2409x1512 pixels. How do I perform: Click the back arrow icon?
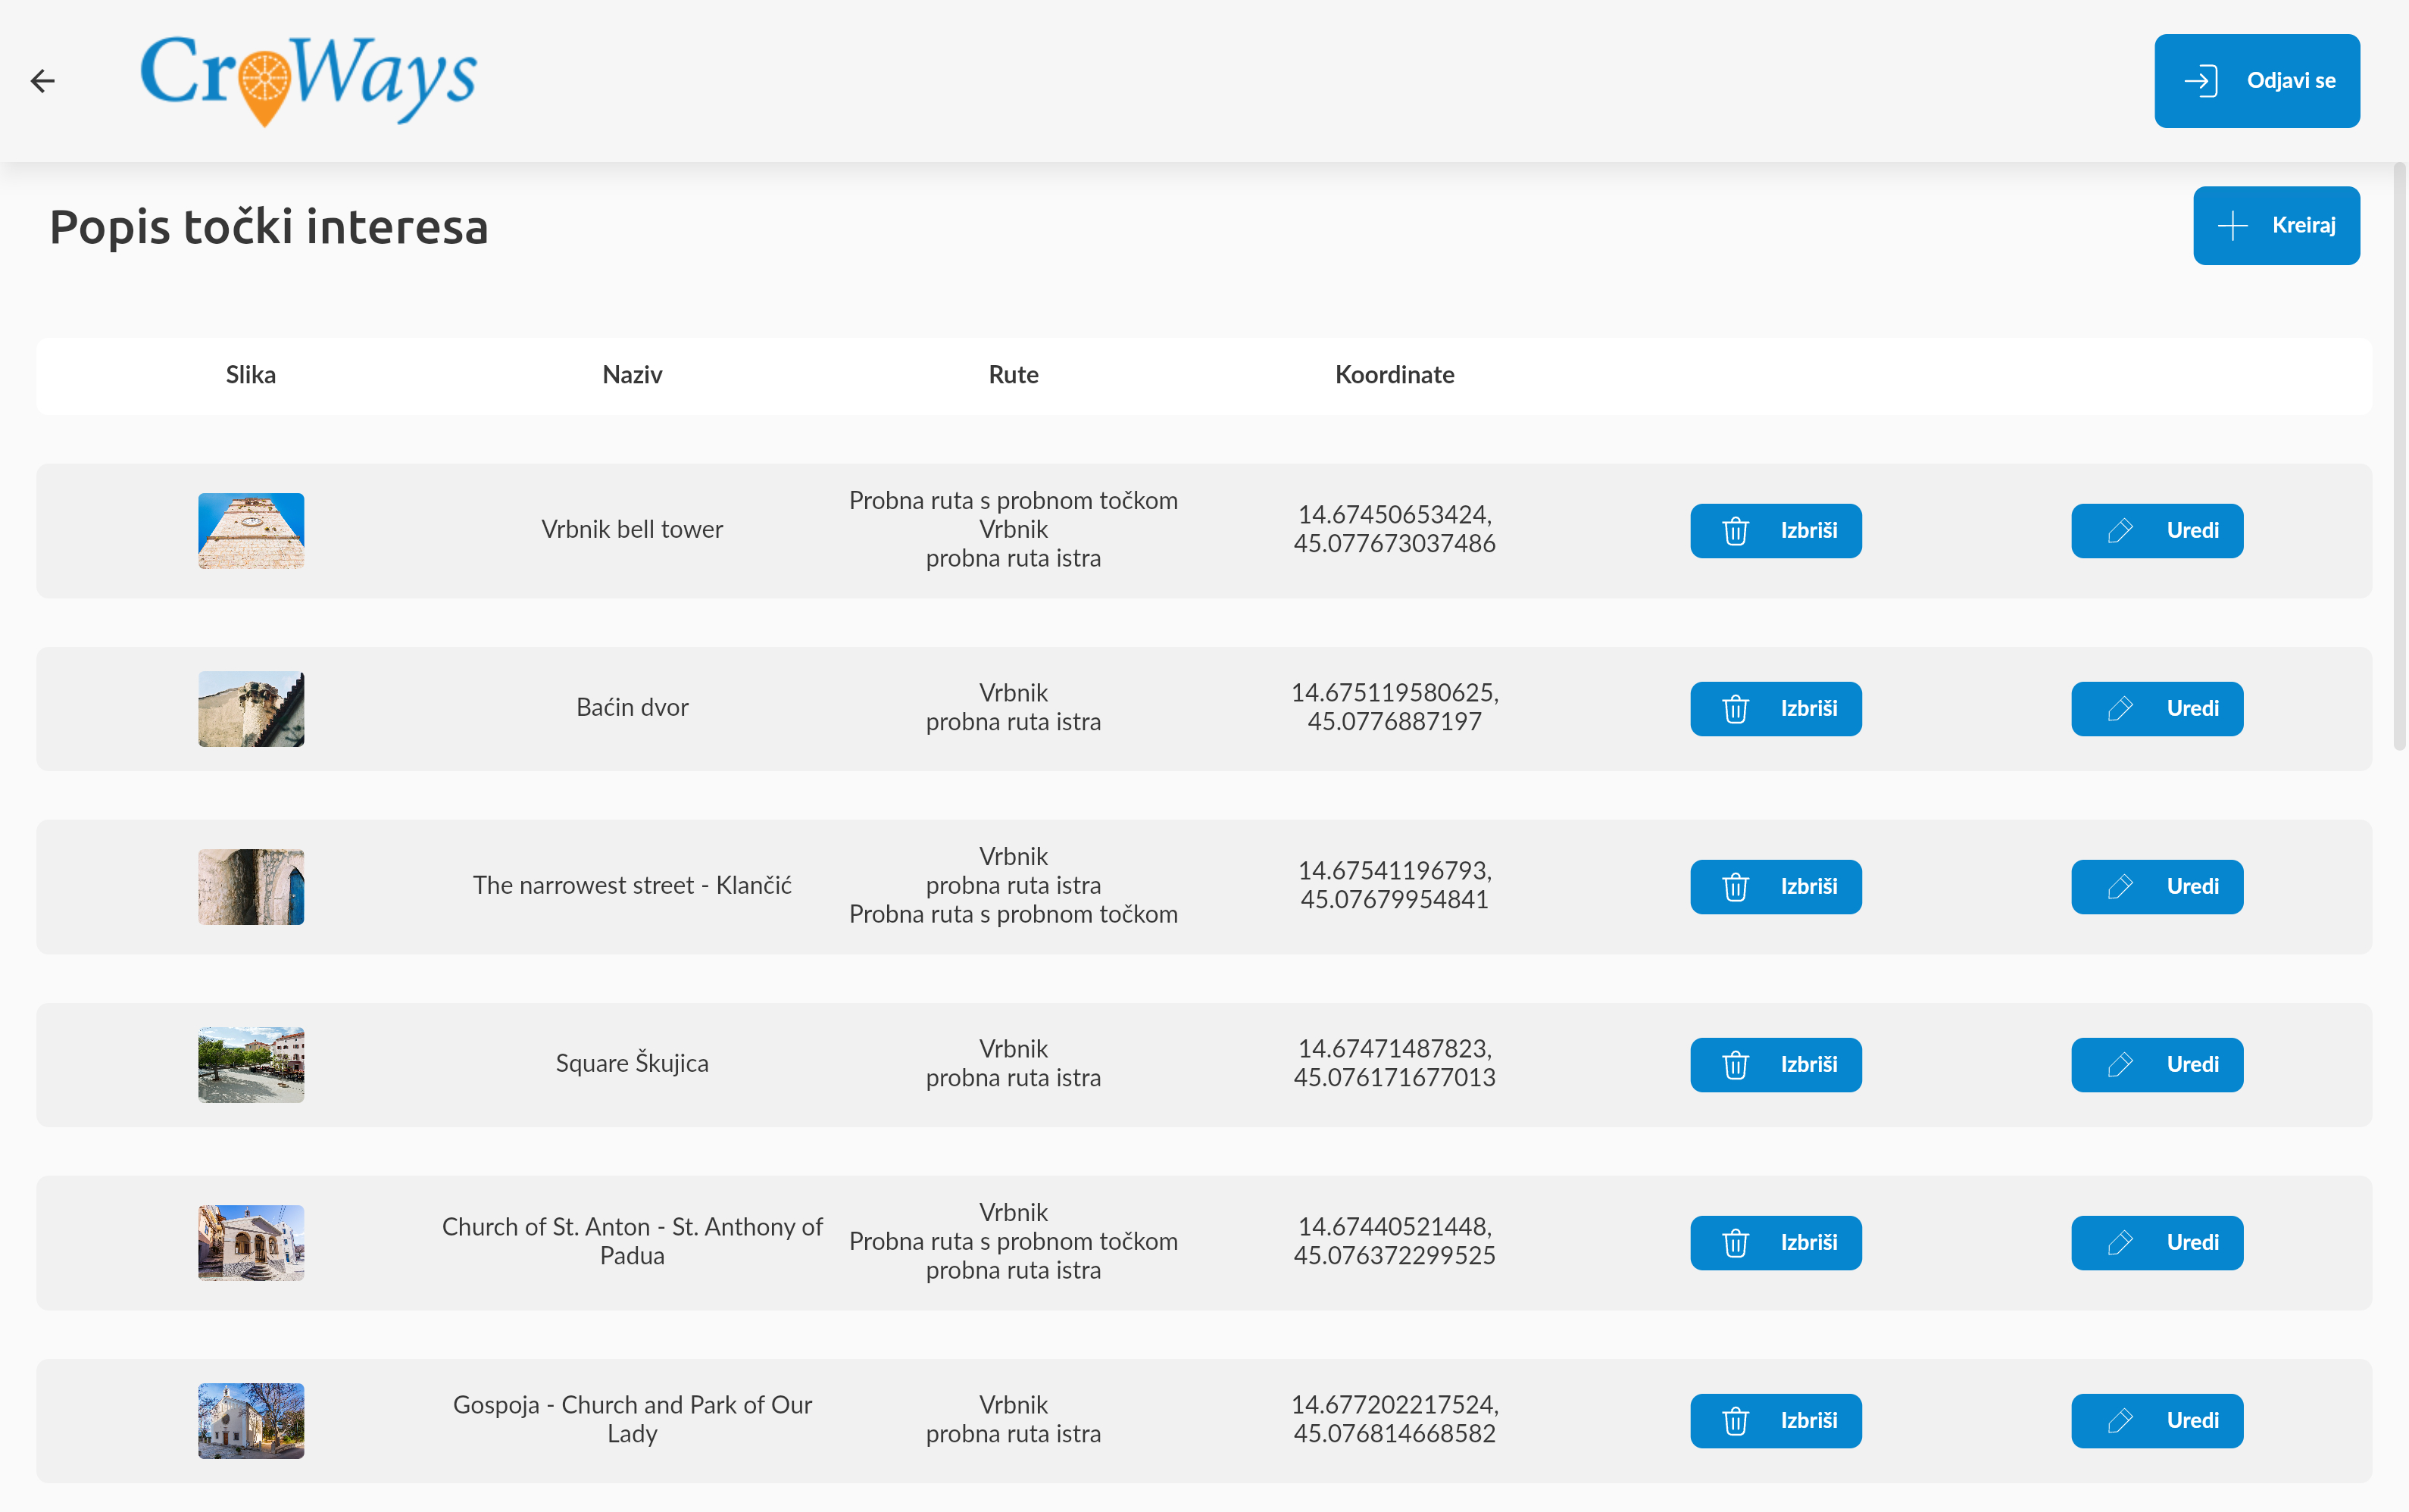coord(42,81)
